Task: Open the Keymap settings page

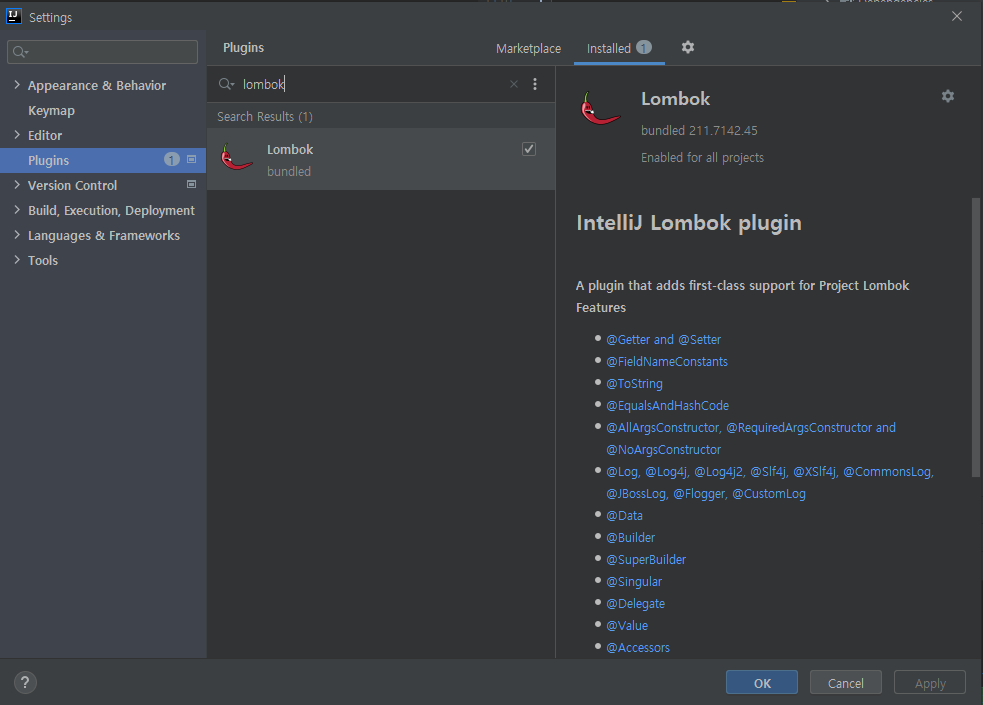Action: 51,110
